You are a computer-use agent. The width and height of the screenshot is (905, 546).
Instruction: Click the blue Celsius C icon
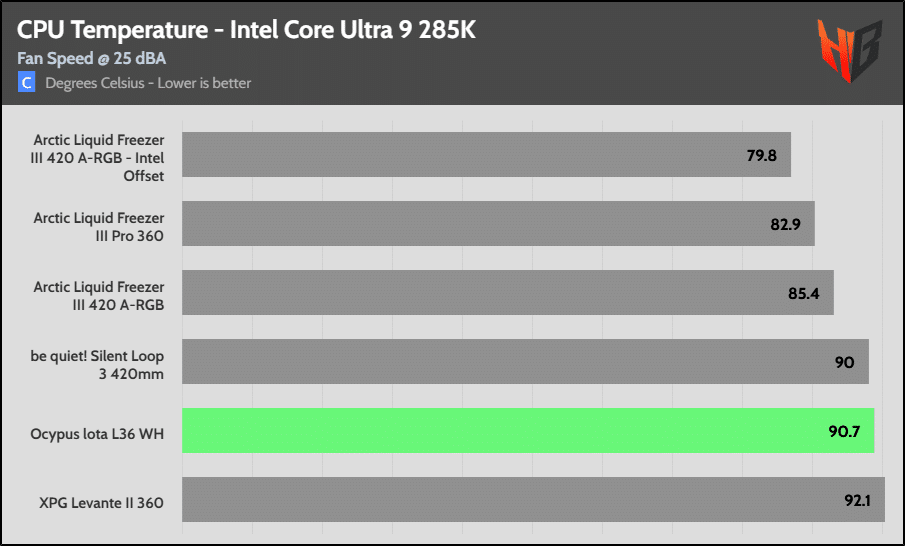tap(27, 83)
